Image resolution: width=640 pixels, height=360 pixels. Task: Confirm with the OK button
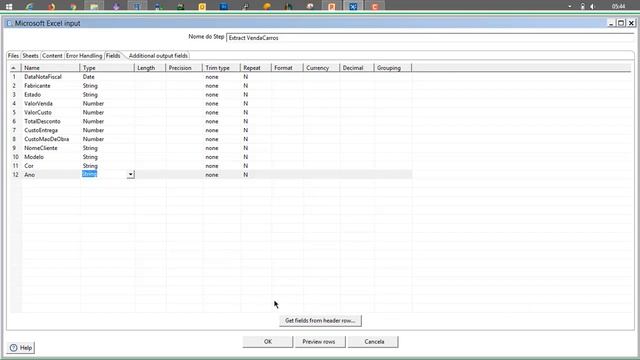coord(268,342)
